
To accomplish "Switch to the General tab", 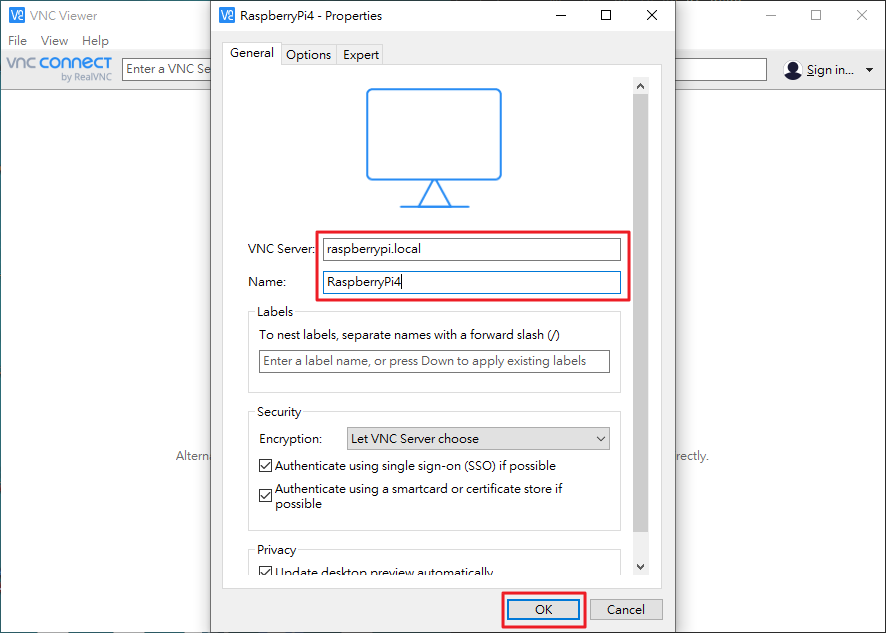I will point(252,53).
